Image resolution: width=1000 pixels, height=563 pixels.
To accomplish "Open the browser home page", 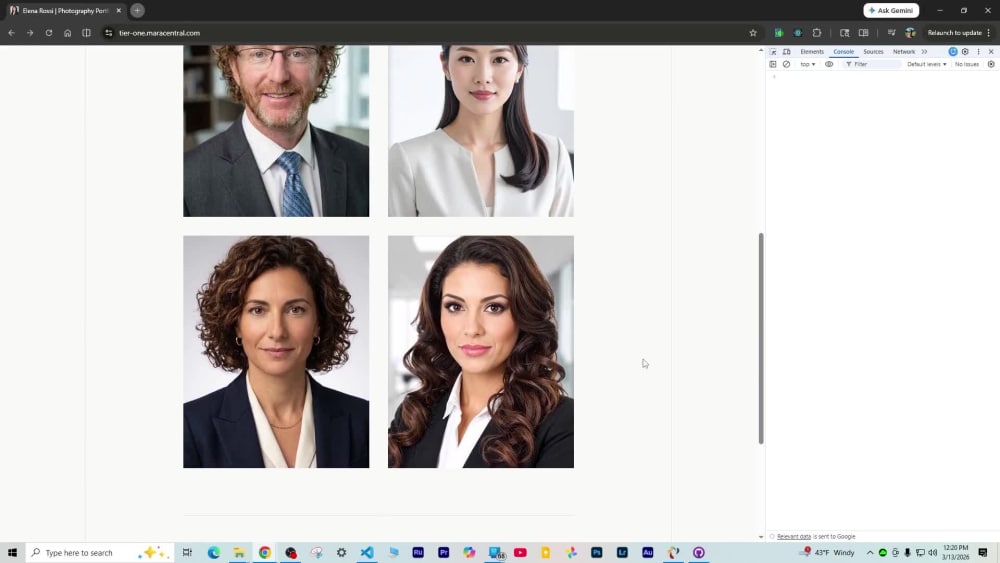I will tap(68, 33).
